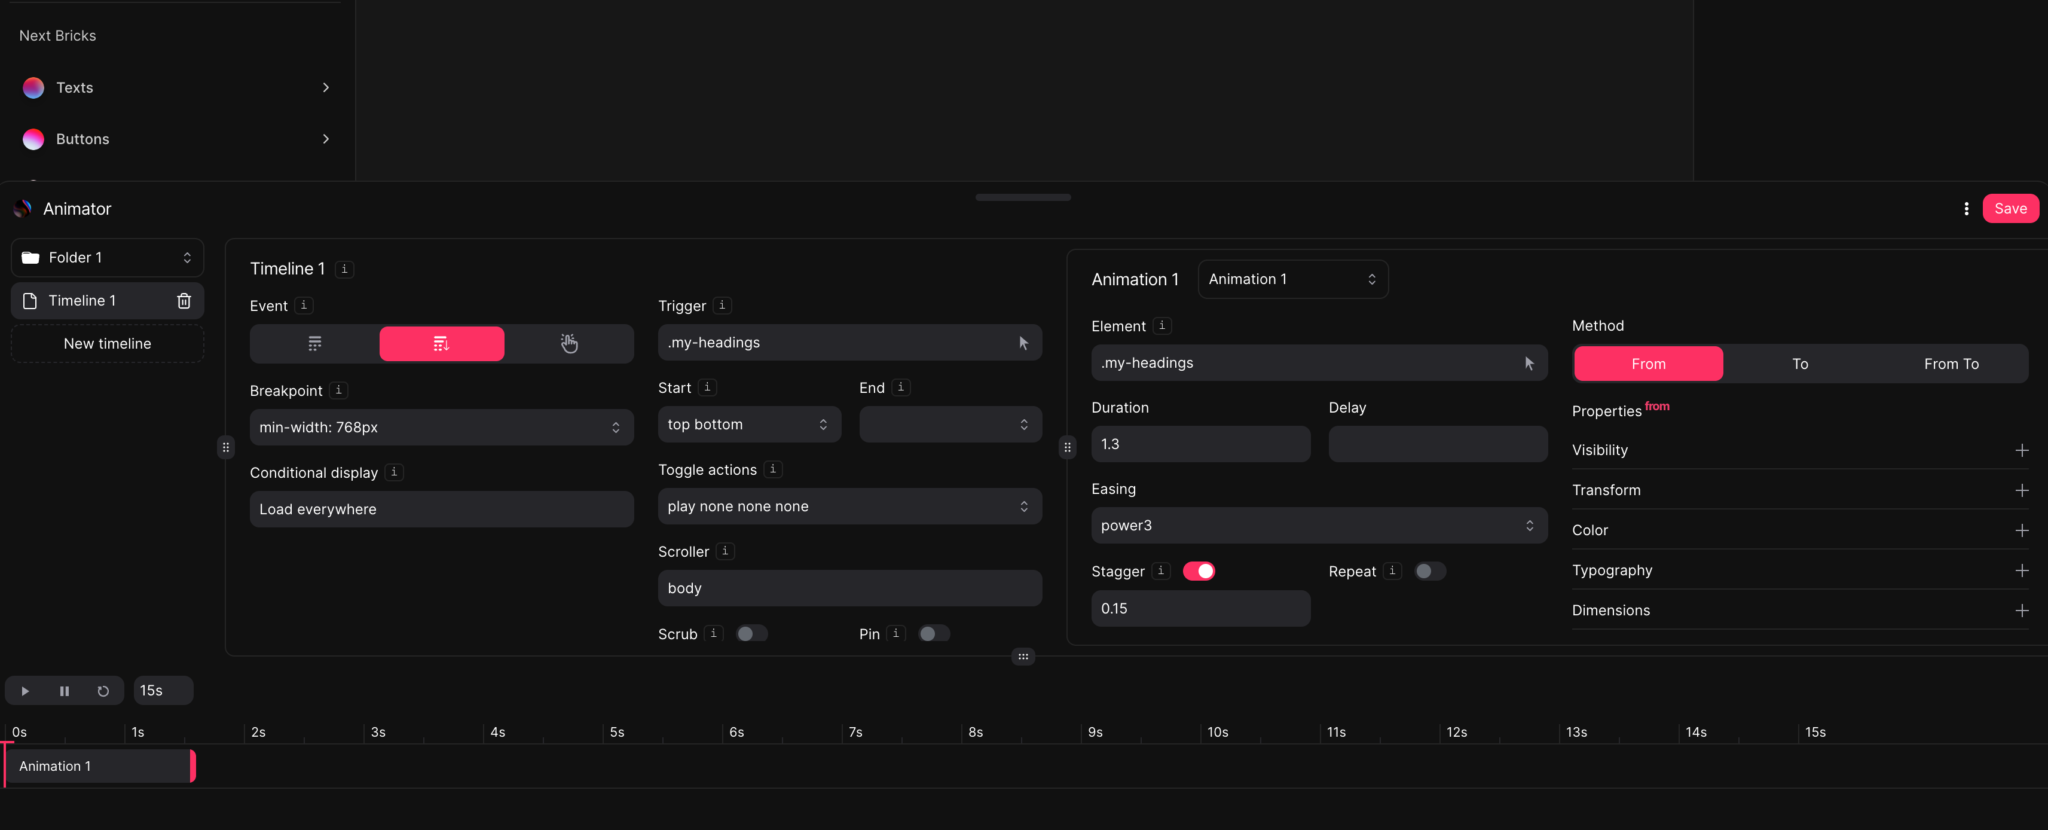Select the To method tab

click(1799, 364)
